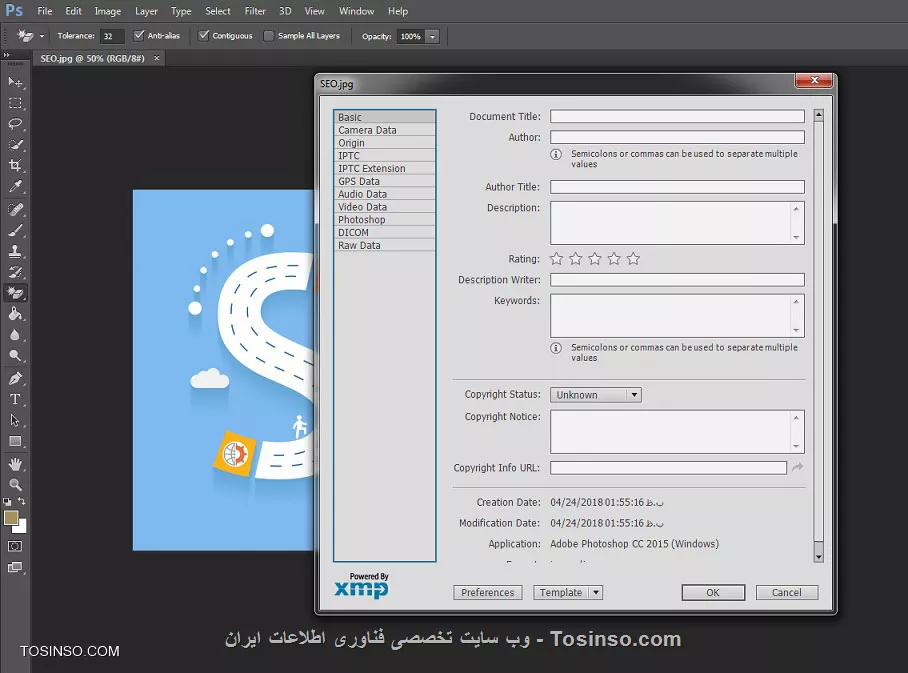Select IPTC Extension category
This screenshot has width=908, height=673.
(x=385, y=169)
